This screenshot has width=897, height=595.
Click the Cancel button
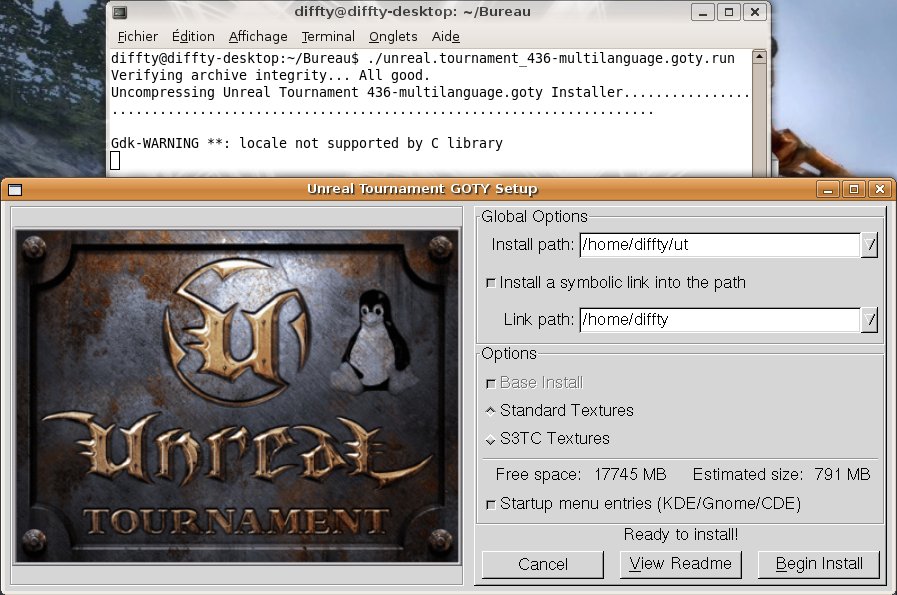[543, 565]
